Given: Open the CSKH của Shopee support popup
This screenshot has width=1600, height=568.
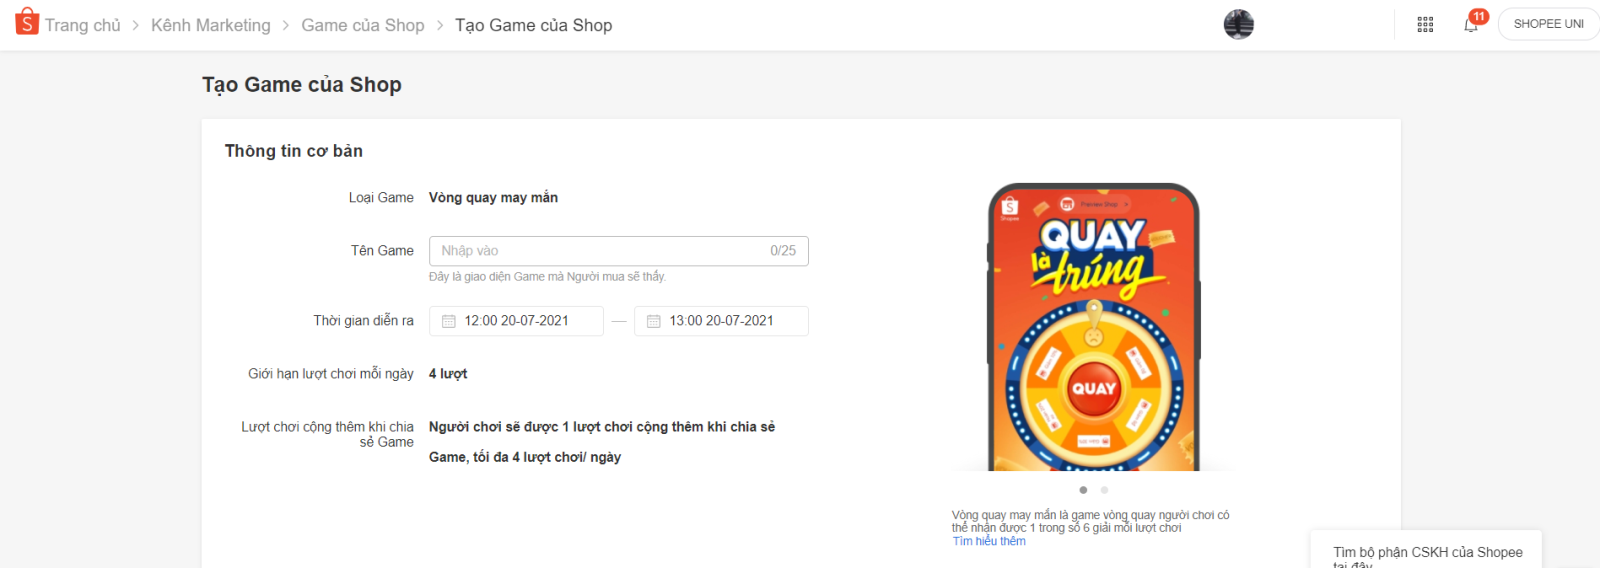Looking at the screenshot, I should [1427, 552].
